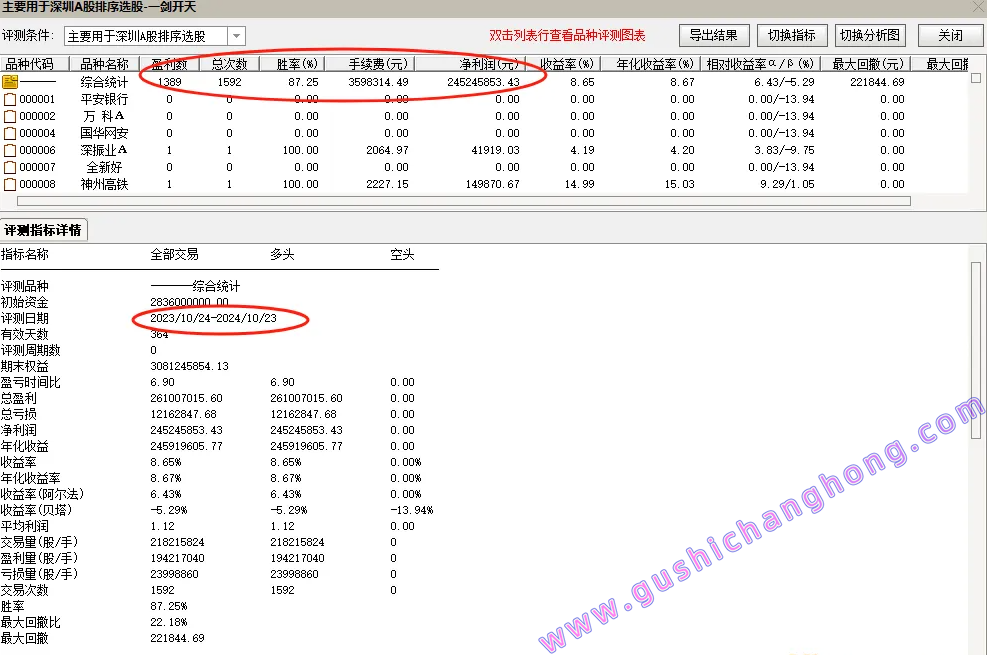987x655 pixels.
Task: Click the 综合统计 name in the list
Action: click(x=104, y=82)
